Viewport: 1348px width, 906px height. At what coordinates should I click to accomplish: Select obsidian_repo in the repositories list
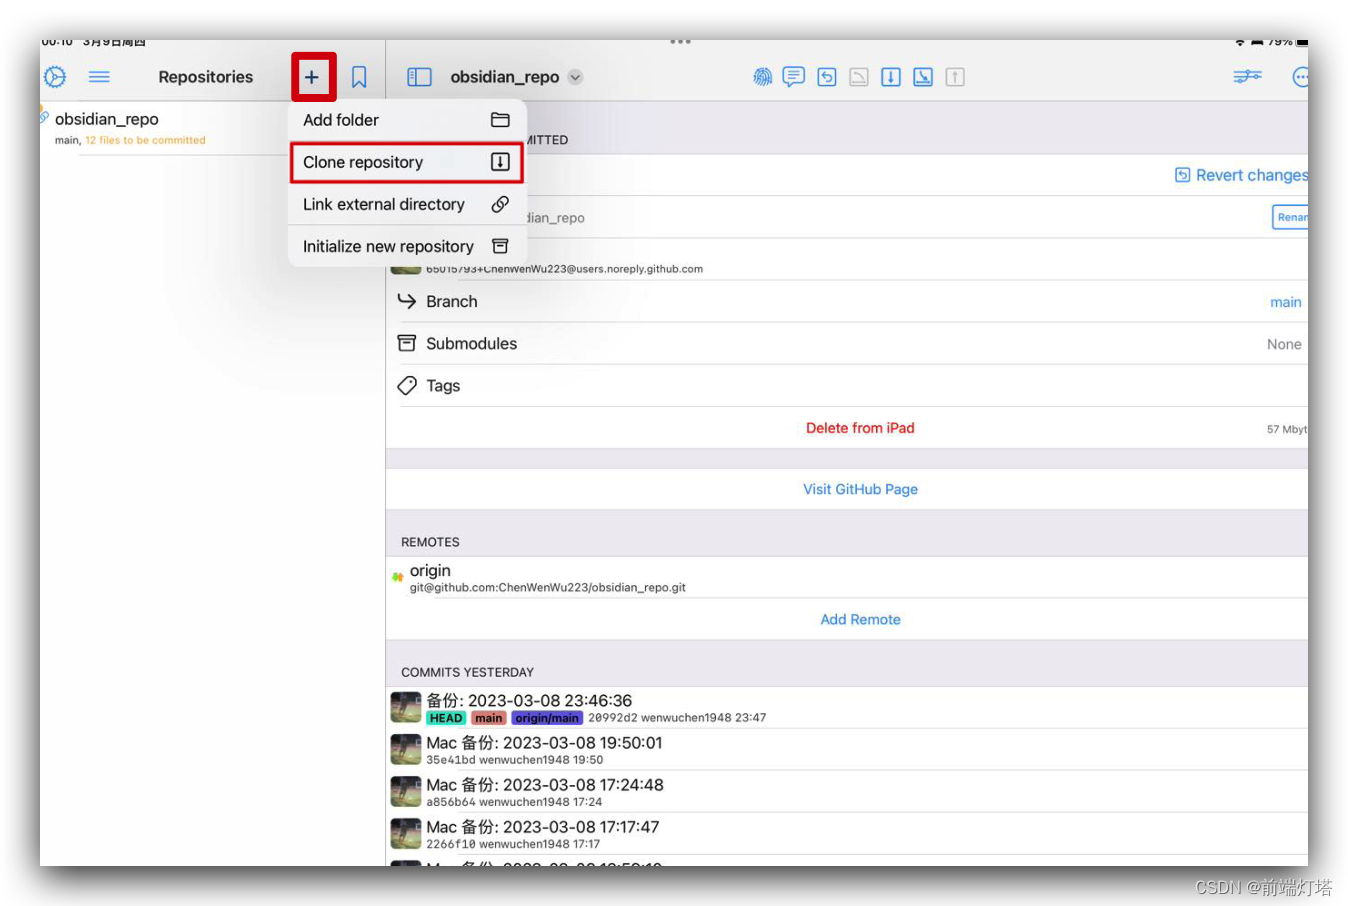(212, 128)
